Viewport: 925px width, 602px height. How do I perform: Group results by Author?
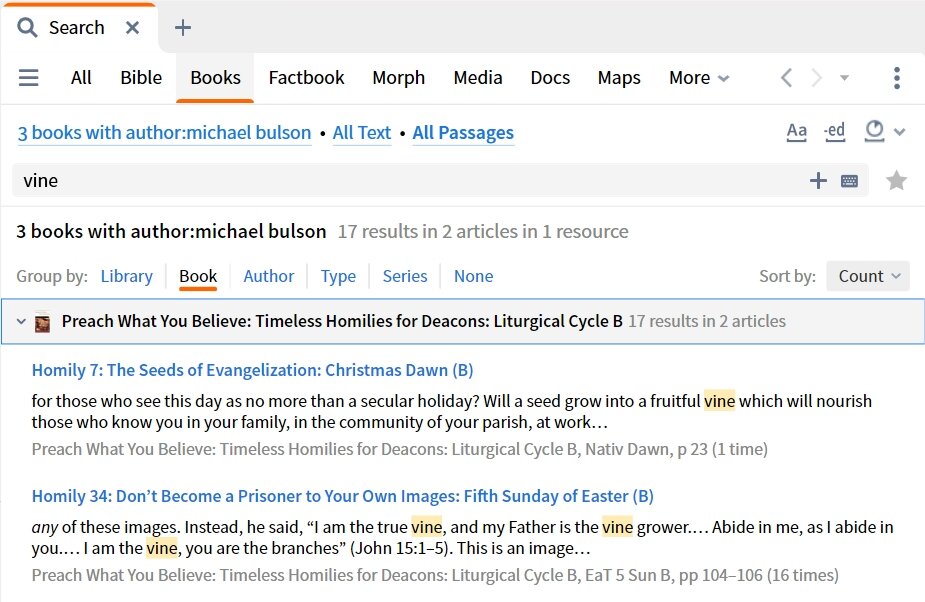tap(269, 276)
